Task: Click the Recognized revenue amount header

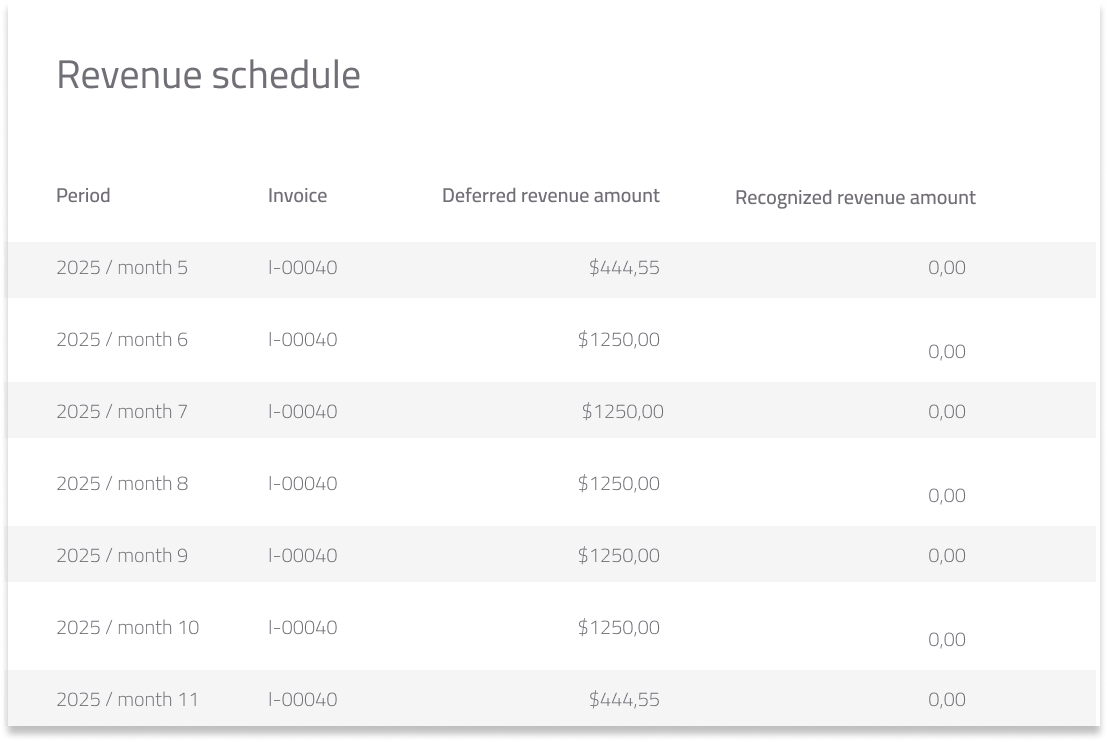Action: [855, 197]
